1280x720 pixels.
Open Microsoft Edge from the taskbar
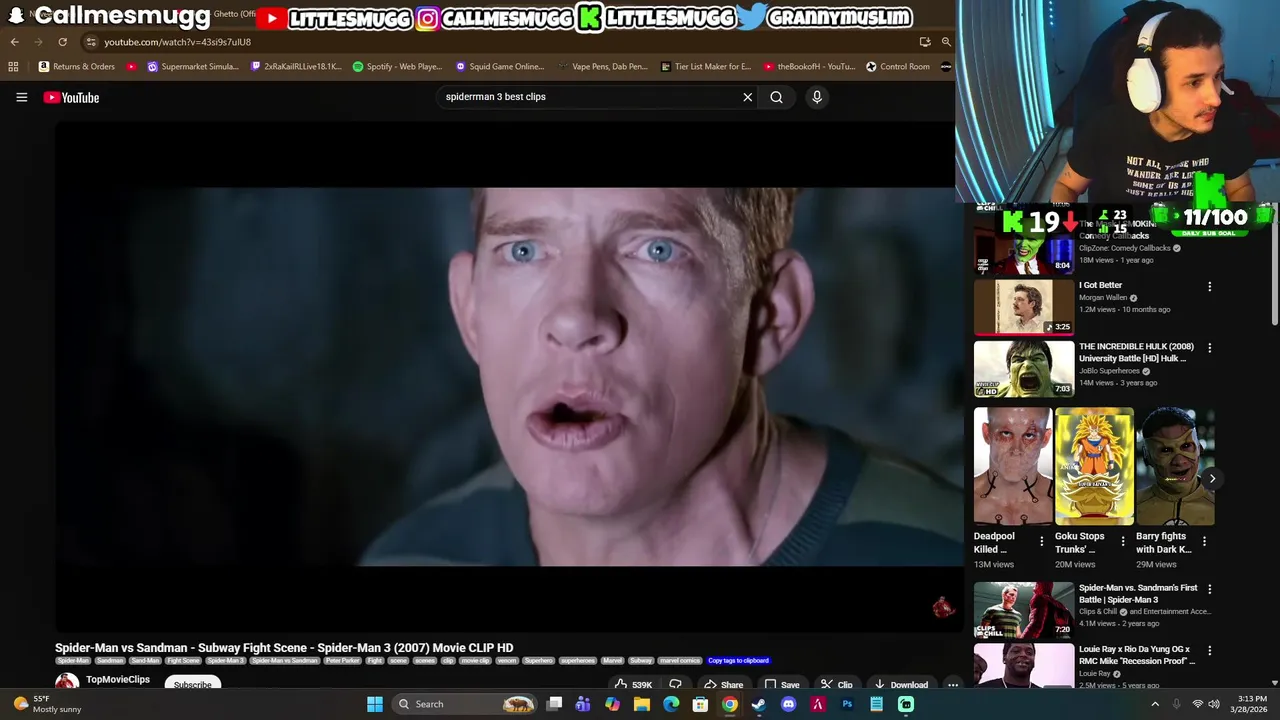pyautogui.click(x=671, y=704)
